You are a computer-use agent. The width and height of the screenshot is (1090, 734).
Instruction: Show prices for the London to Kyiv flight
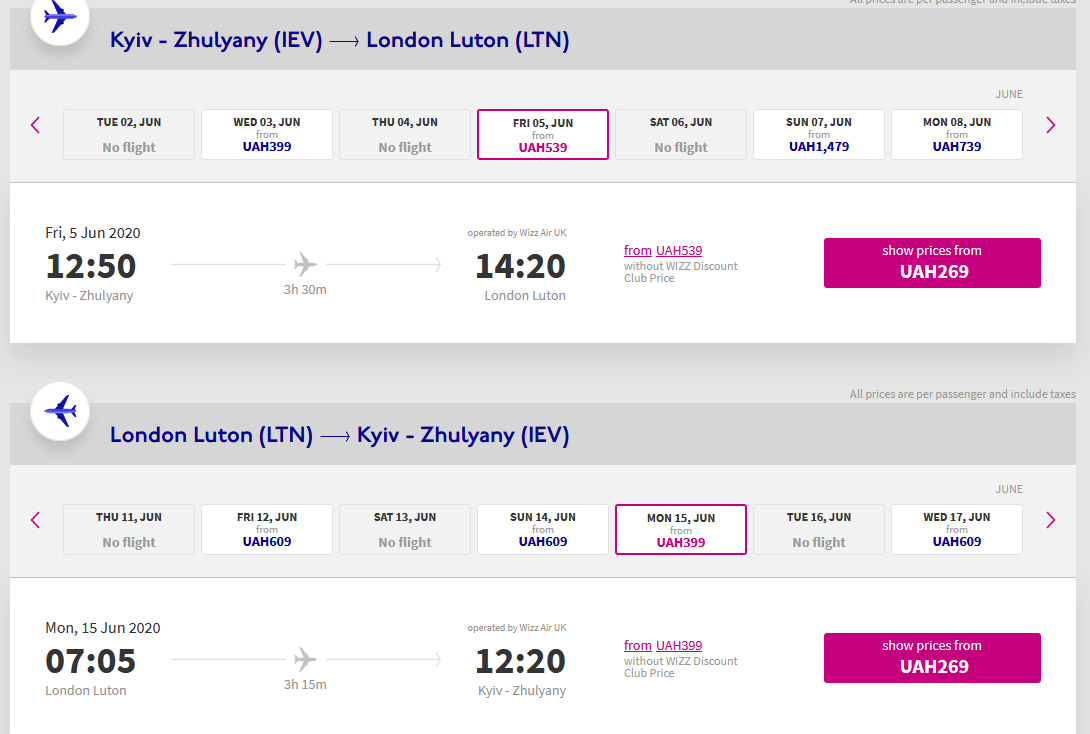[932, 657]
